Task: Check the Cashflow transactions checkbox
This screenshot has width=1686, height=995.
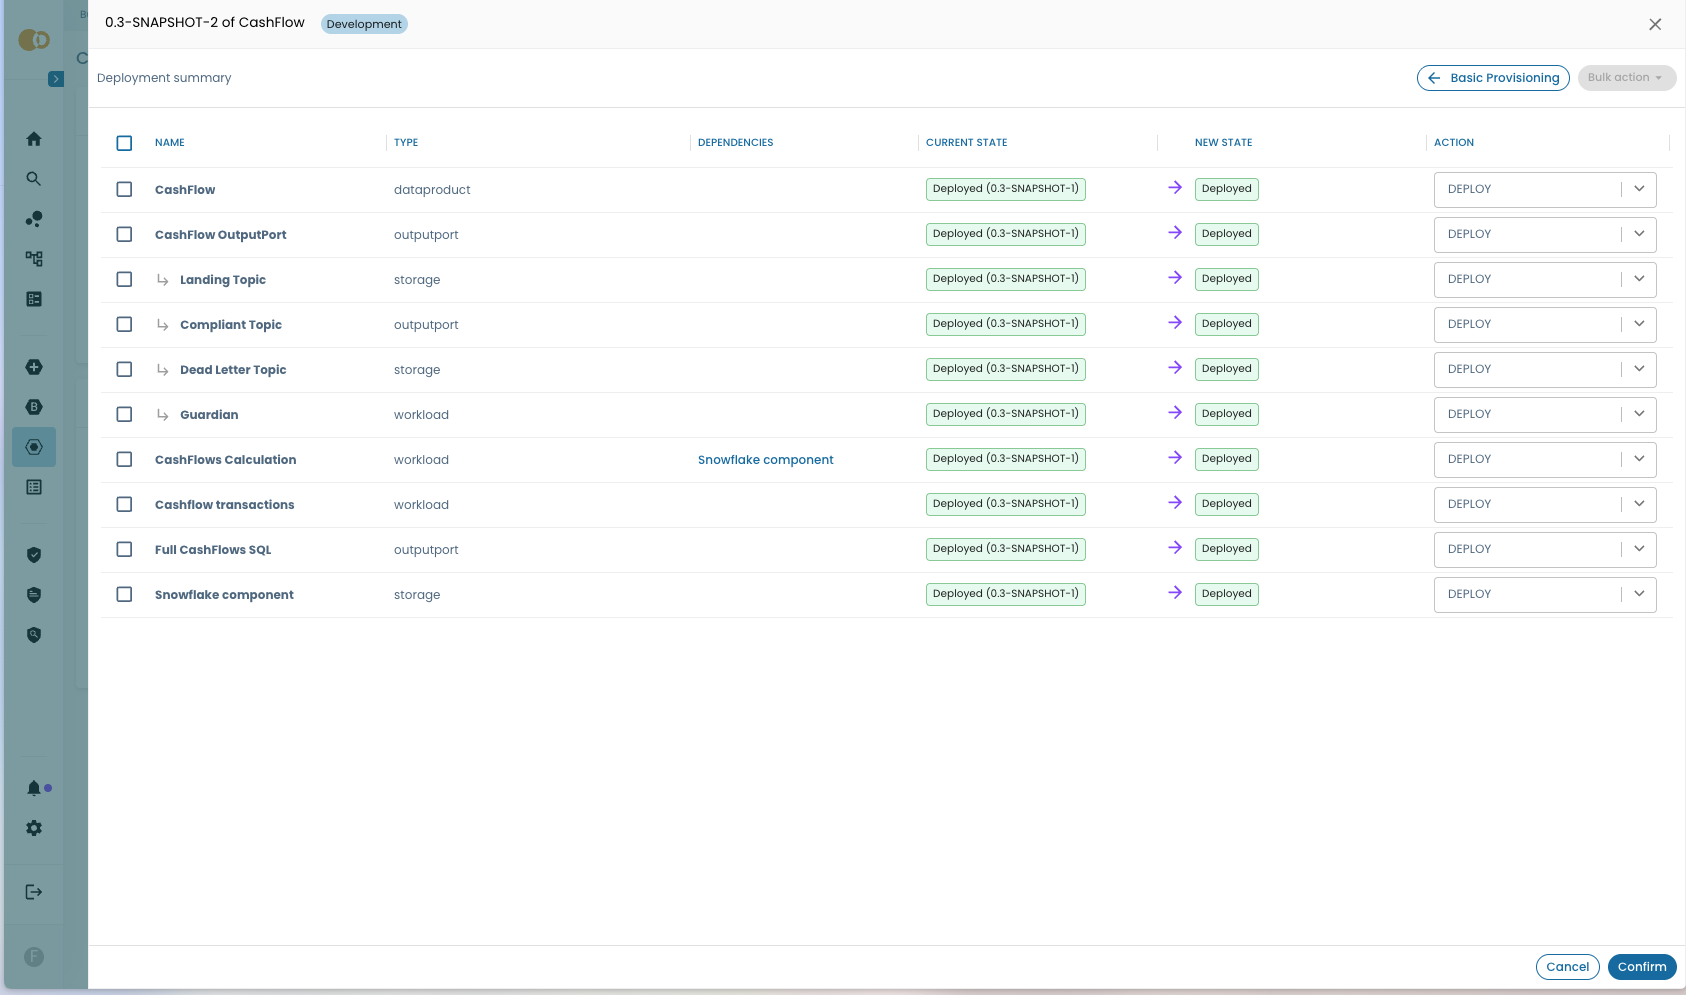Action: (124, 504)
